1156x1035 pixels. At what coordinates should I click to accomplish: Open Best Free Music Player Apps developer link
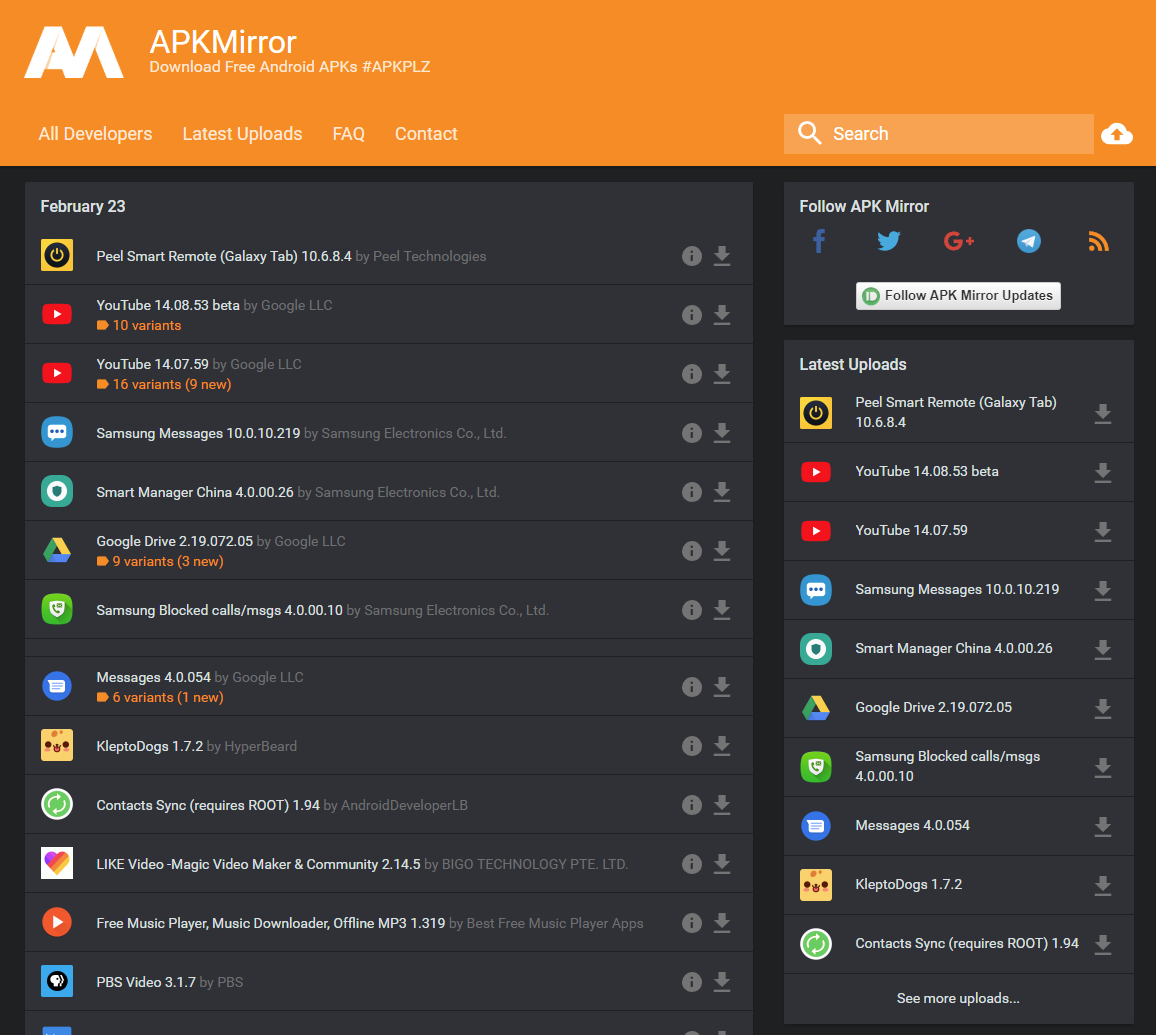click(554, 923)
